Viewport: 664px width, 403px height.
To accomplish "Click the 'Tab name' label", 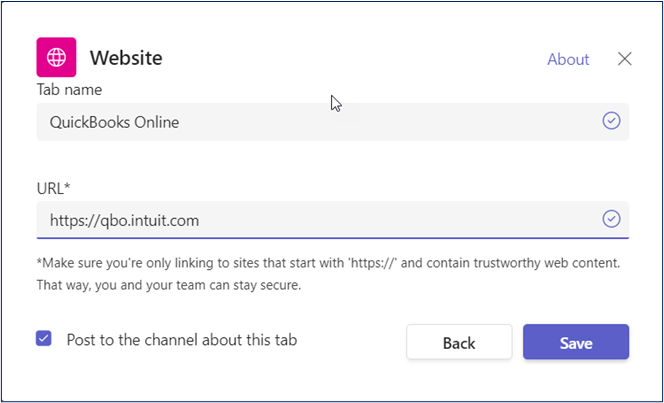I will 69,90.
